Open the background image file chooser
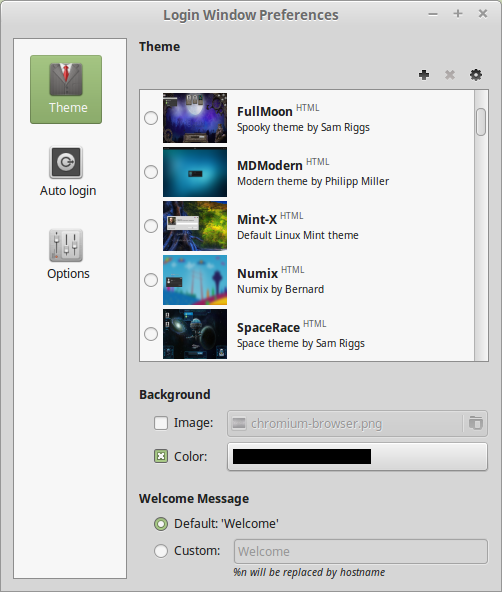The width and height of the screenshot is (502, 592). 357,423
